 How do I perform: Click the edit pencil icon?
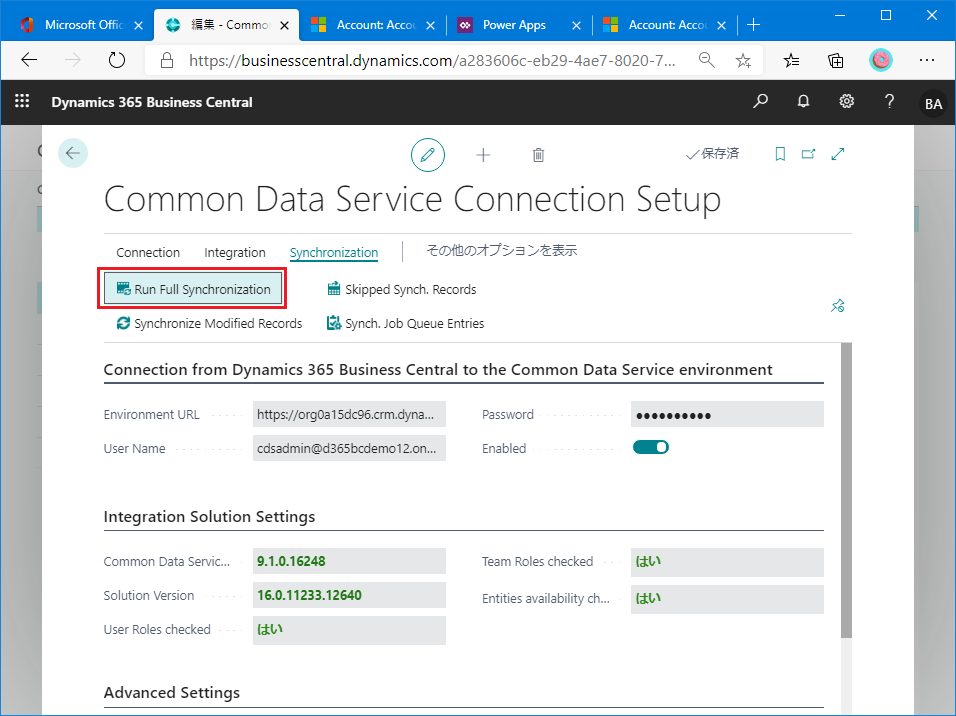(x=428, y=155)
